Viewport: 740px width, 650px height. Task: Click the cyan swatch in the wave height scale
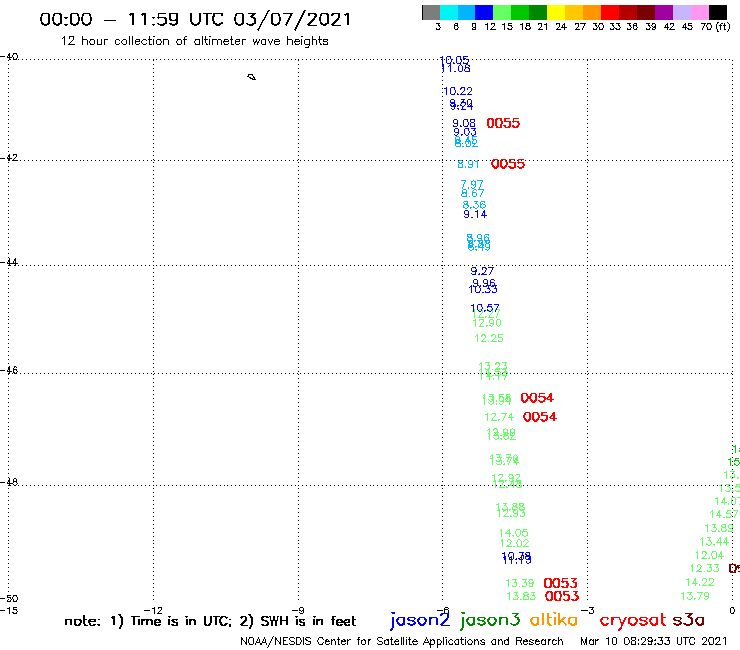449,12
